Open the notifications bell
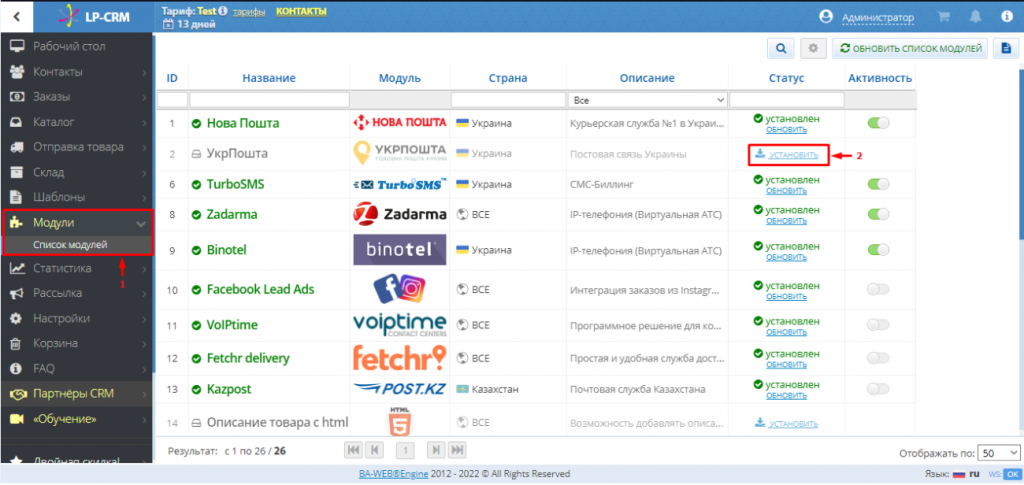This screenshot has height=485, width=1024. [x=976, y=18]
